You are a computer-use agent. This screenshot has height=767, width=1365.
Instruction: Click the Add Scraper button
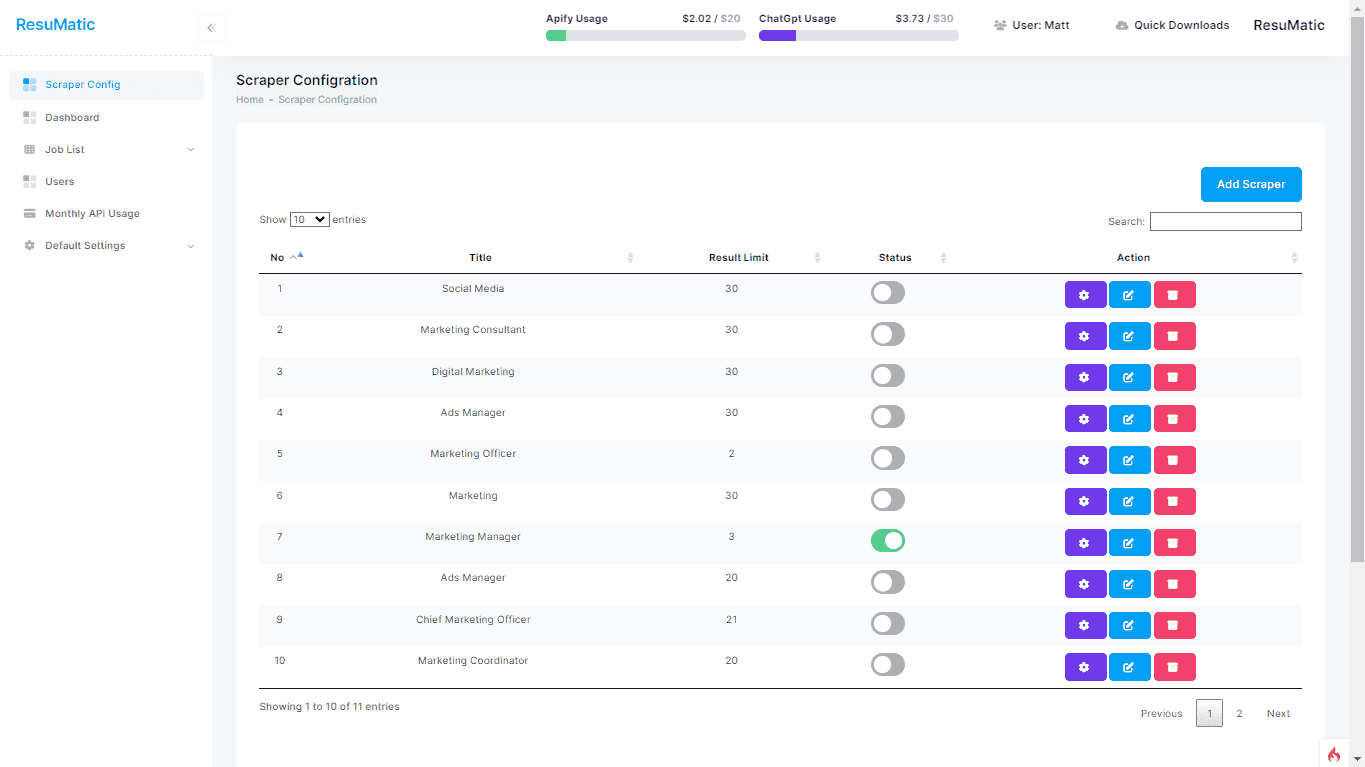point(1250,185)
